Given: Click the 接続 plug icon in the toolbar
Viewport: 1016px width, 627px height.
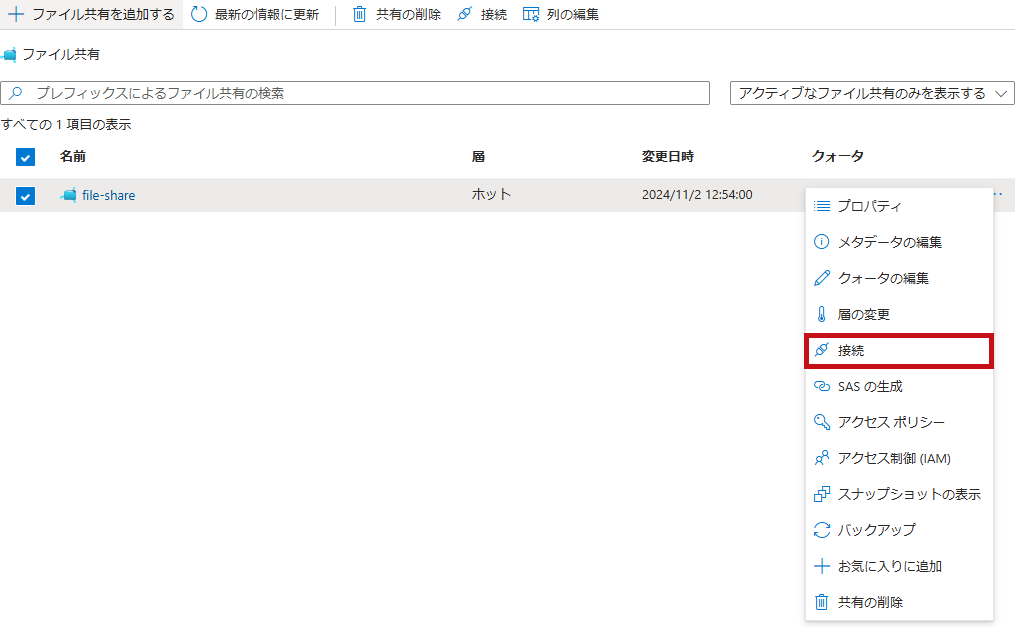Looking at the screenshot, I should tap(464, 15).
